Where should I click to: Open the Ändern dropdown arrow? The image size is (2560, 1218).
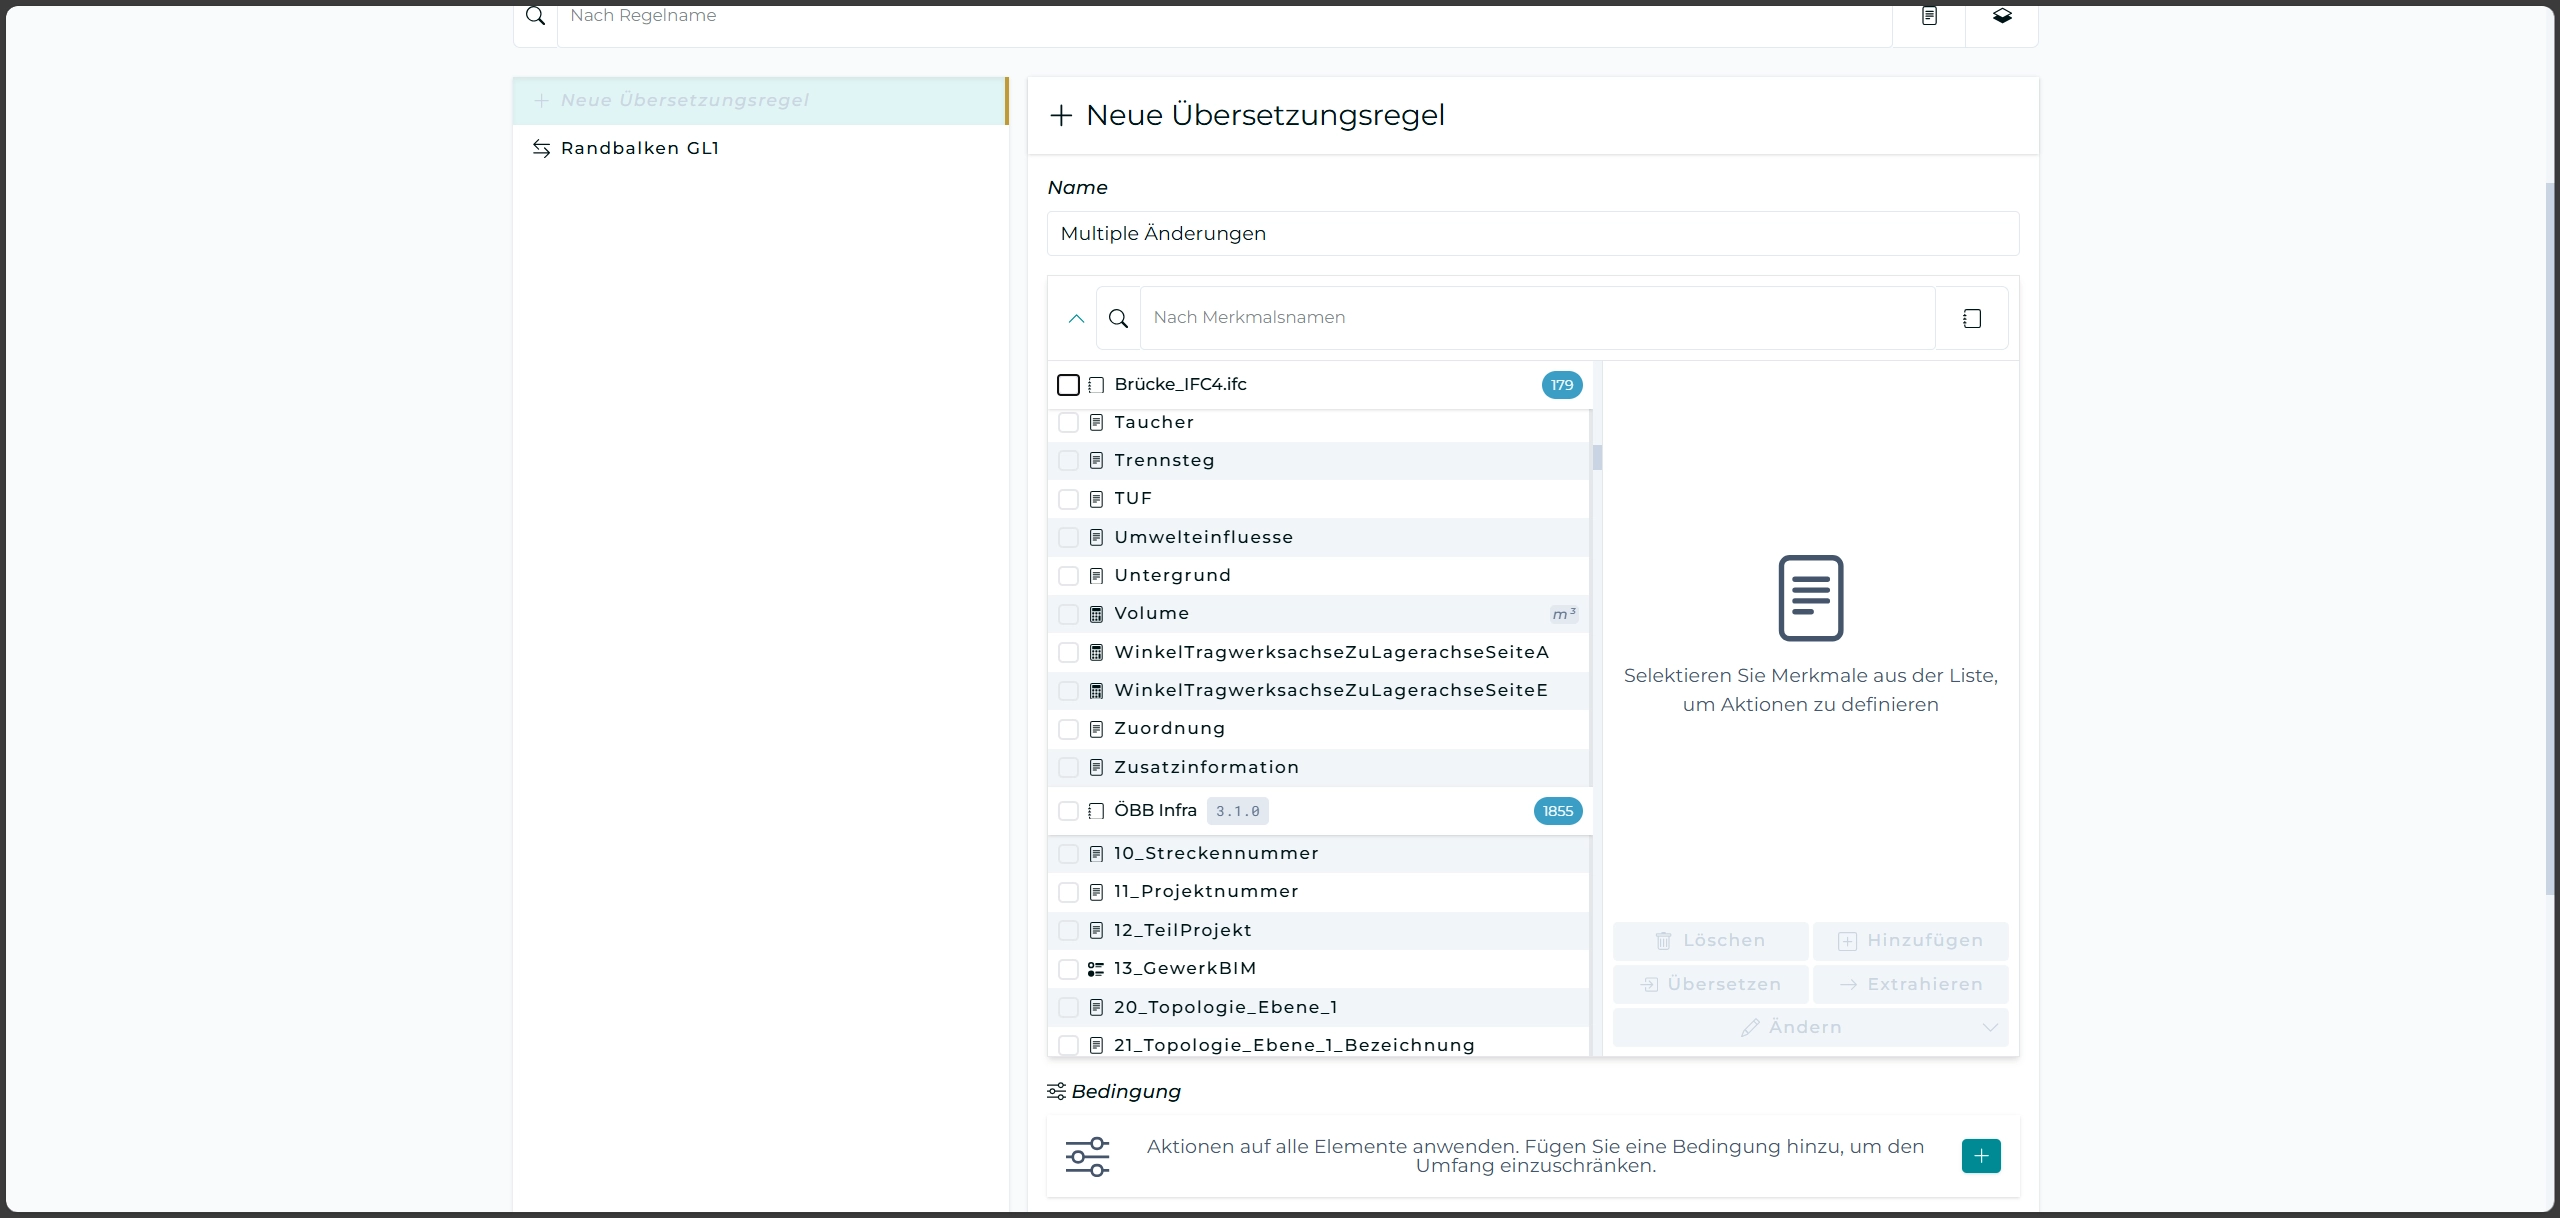pos(1989,1028)
